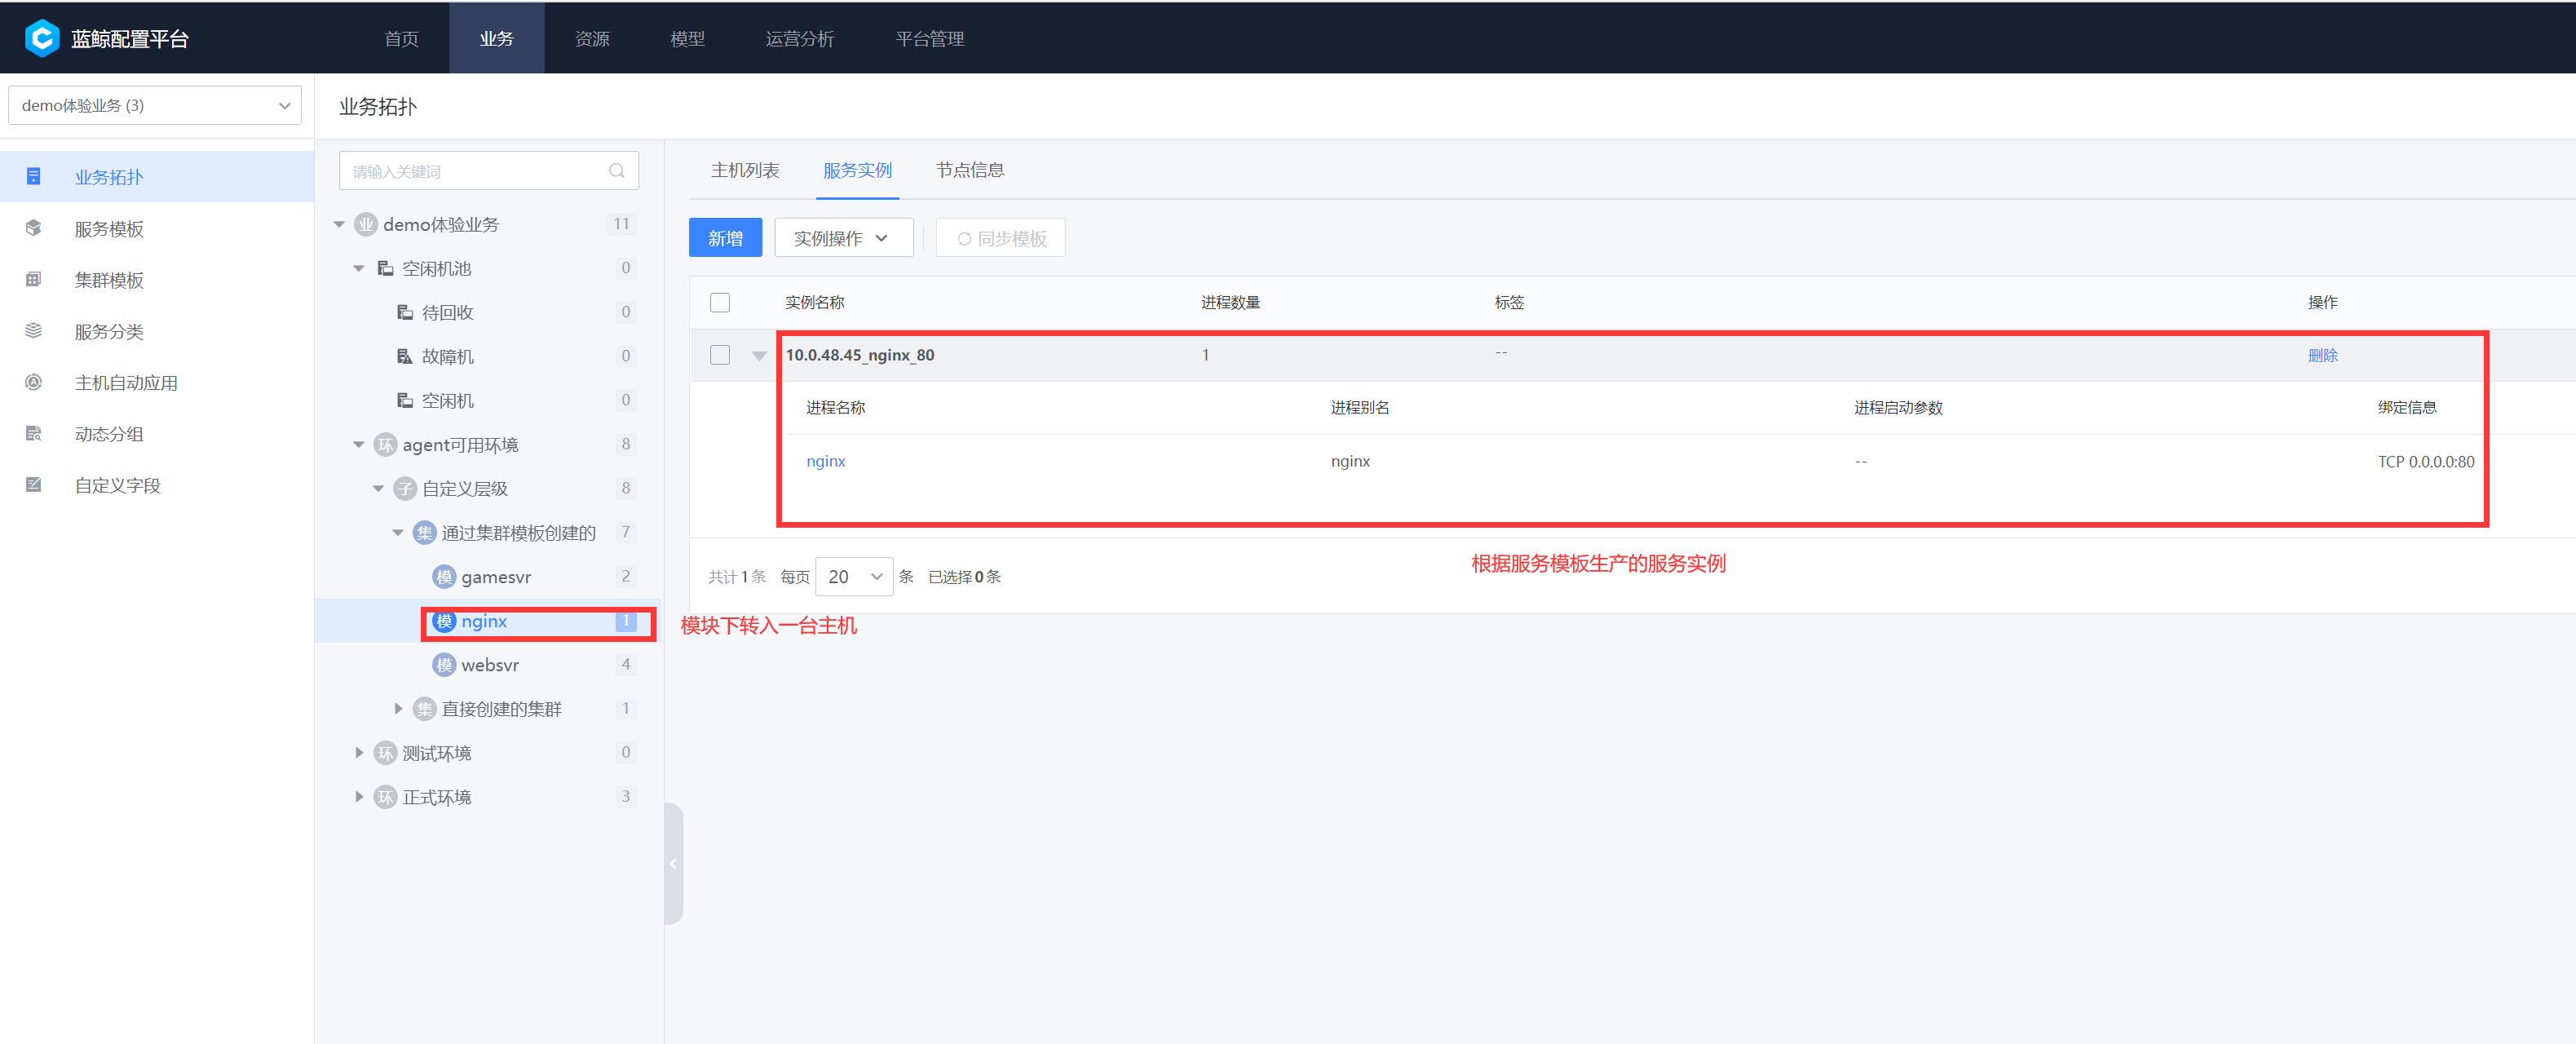Open the 资源 top menu
2576x1044 pixels.
point(592,38)
